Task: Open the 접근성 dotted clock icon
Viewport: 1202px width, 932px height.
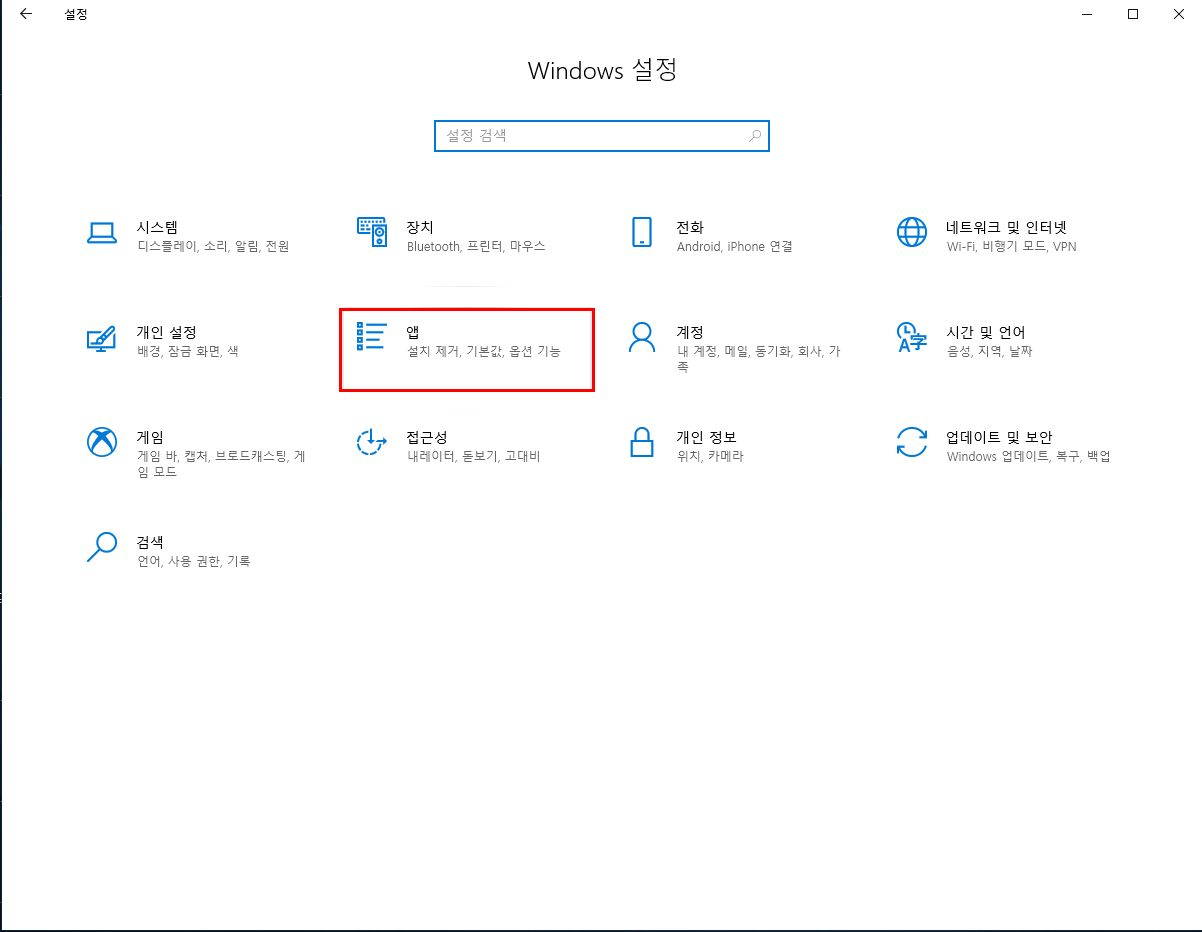Action: 372,442
